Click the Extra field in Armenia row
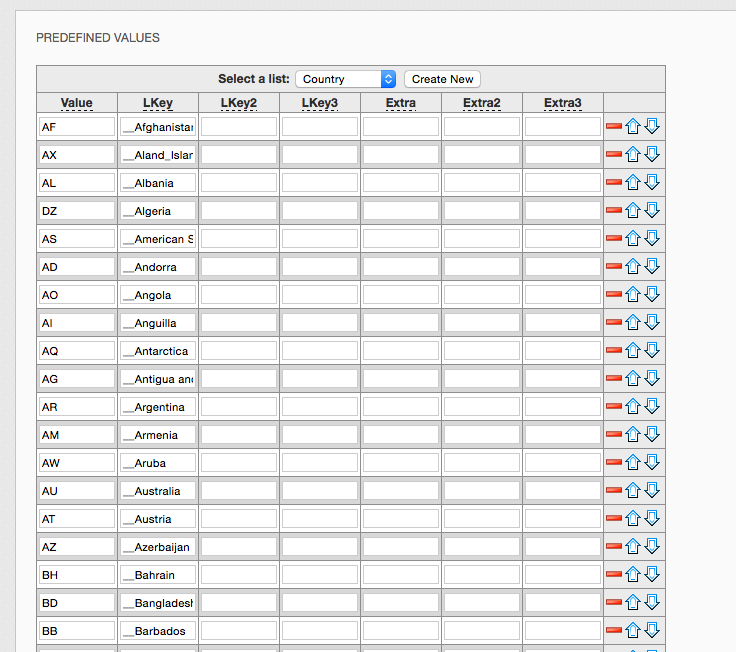The image size is (736, 652). click(400, 435)
